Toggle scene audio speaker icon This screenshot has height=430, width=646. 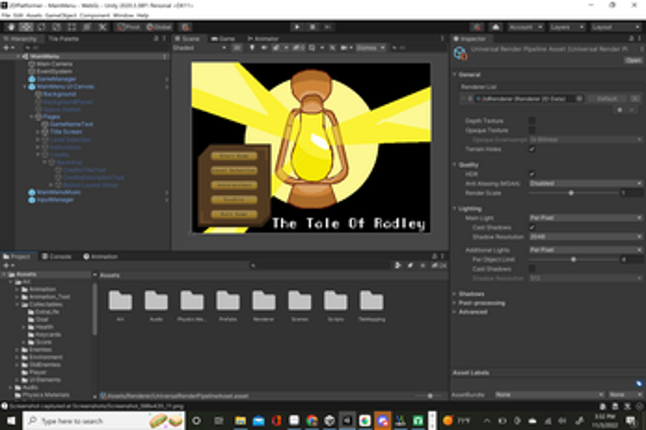click(x=264, y=48)
